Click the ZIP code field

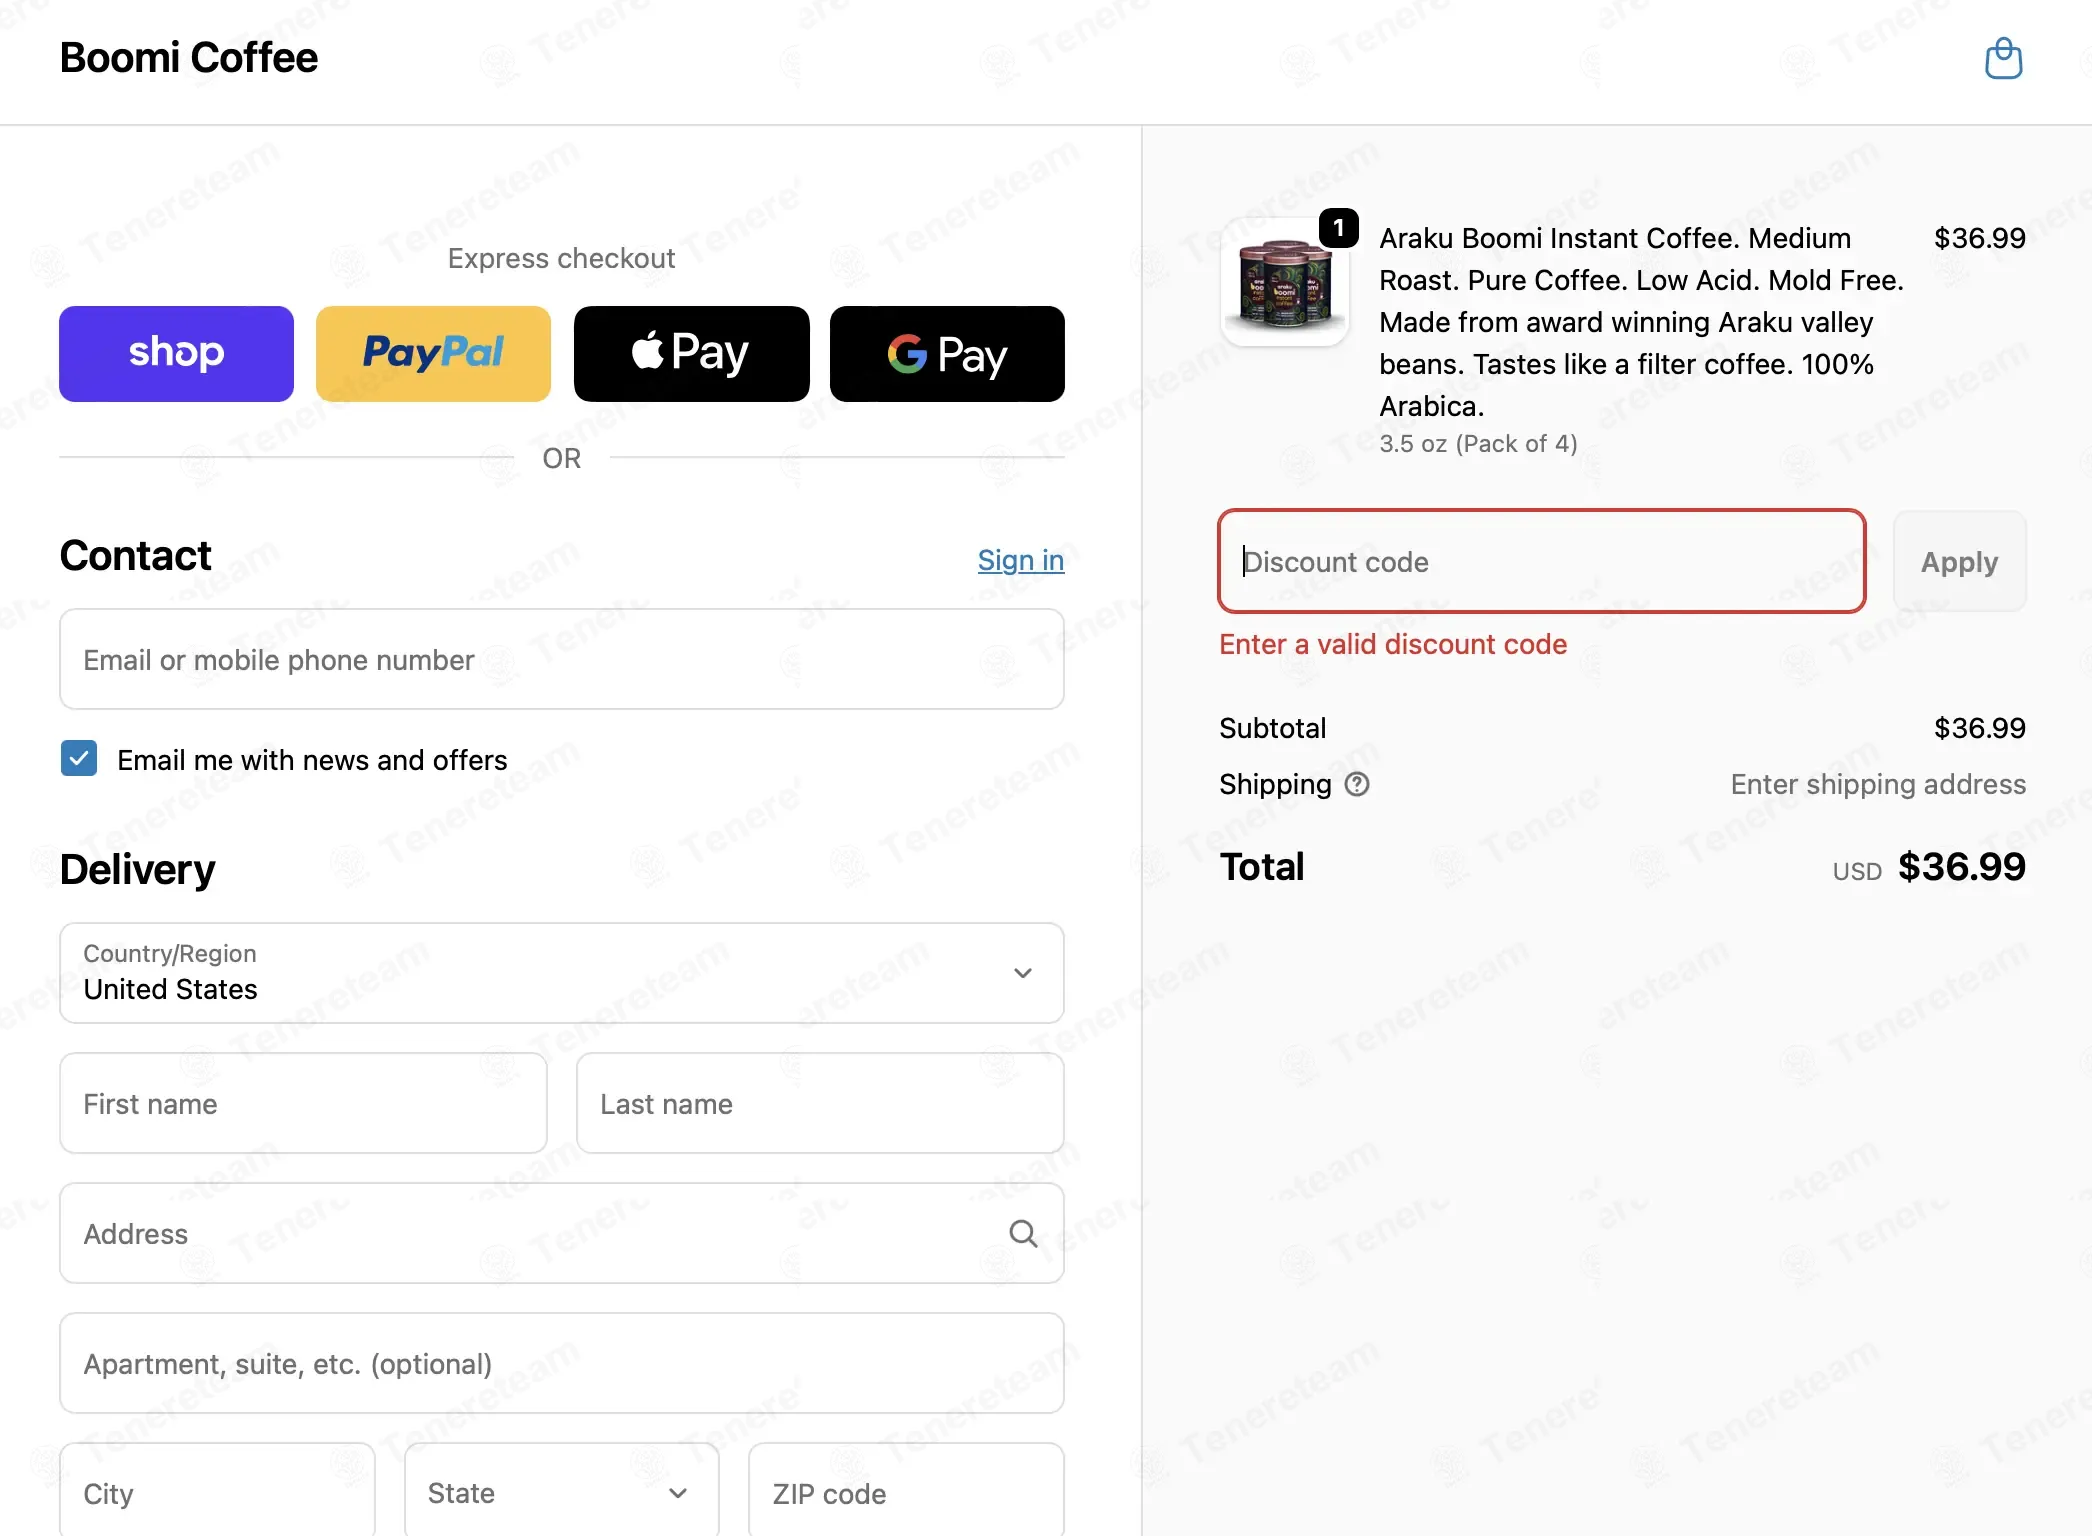coord(906,1490)
